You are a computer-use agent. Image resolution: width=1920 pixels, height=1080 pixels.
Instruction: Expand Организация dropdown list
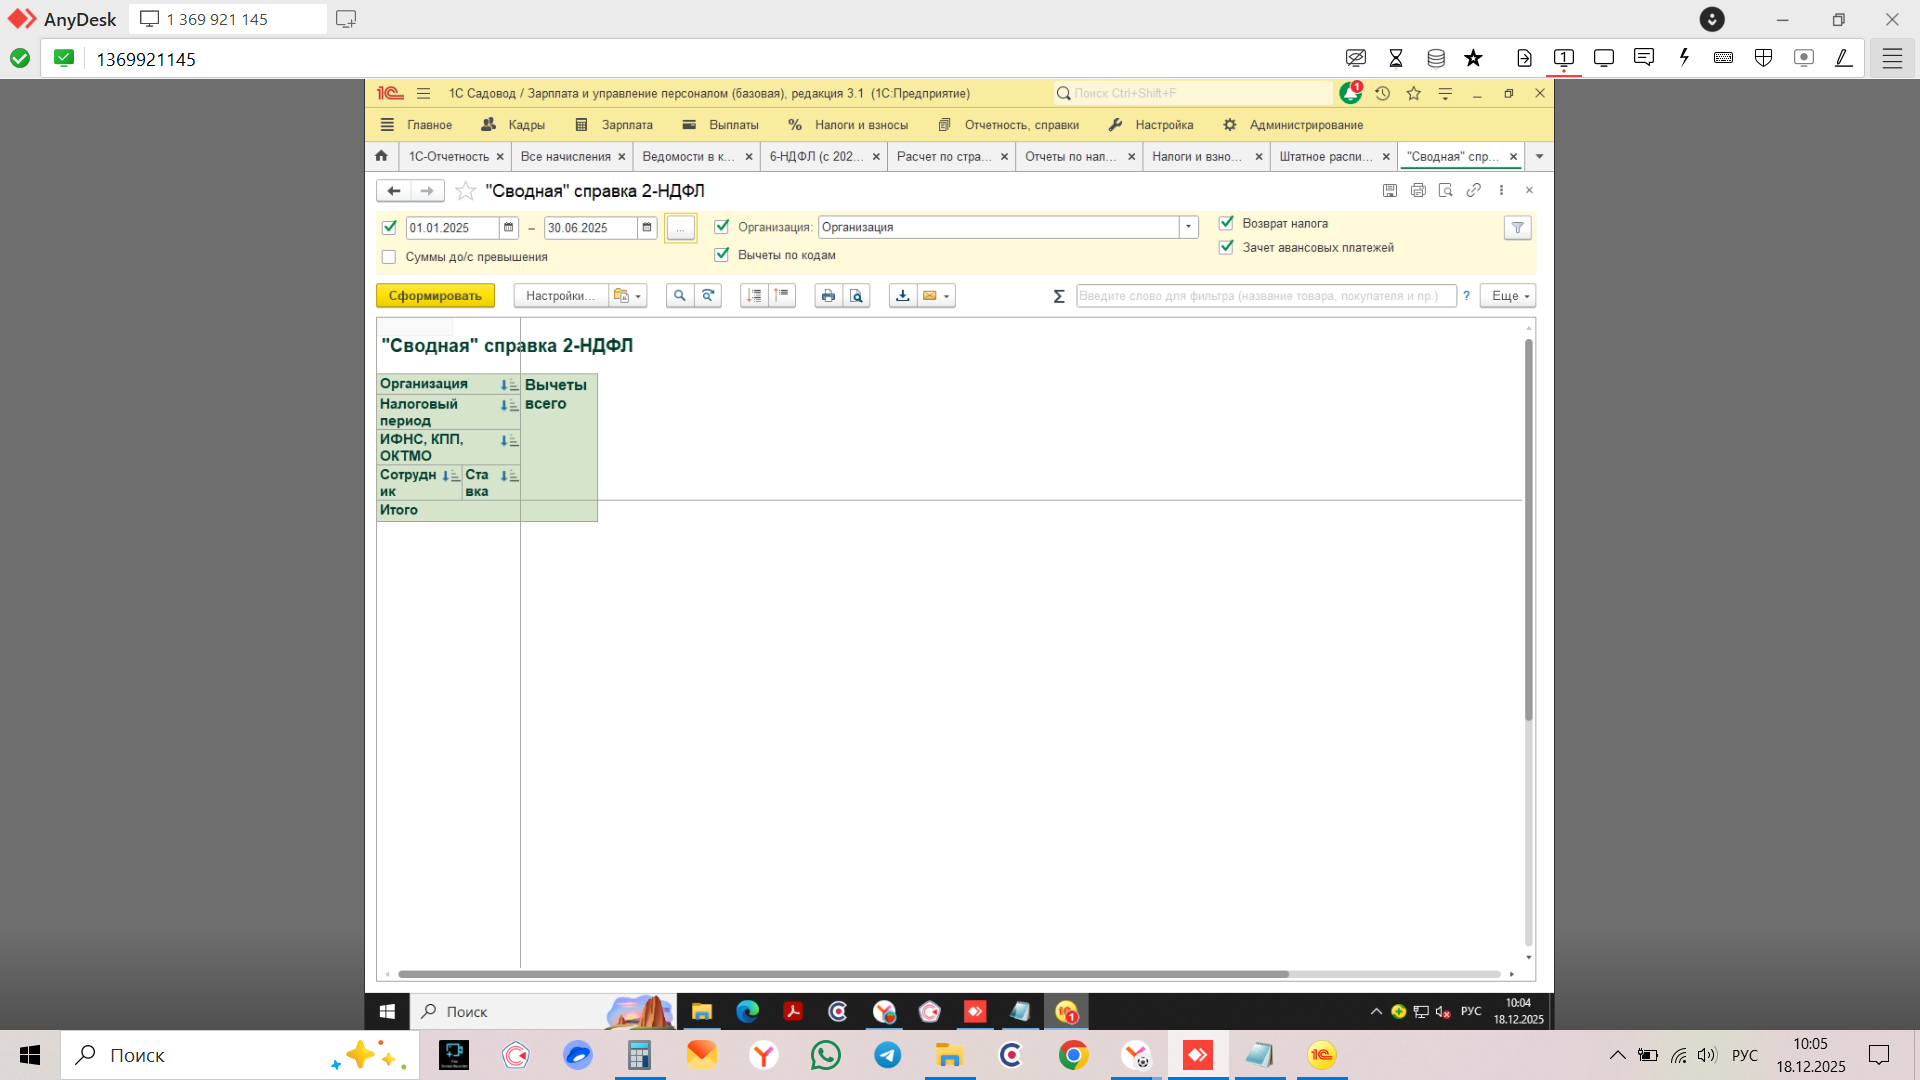tap(1188, 227)
